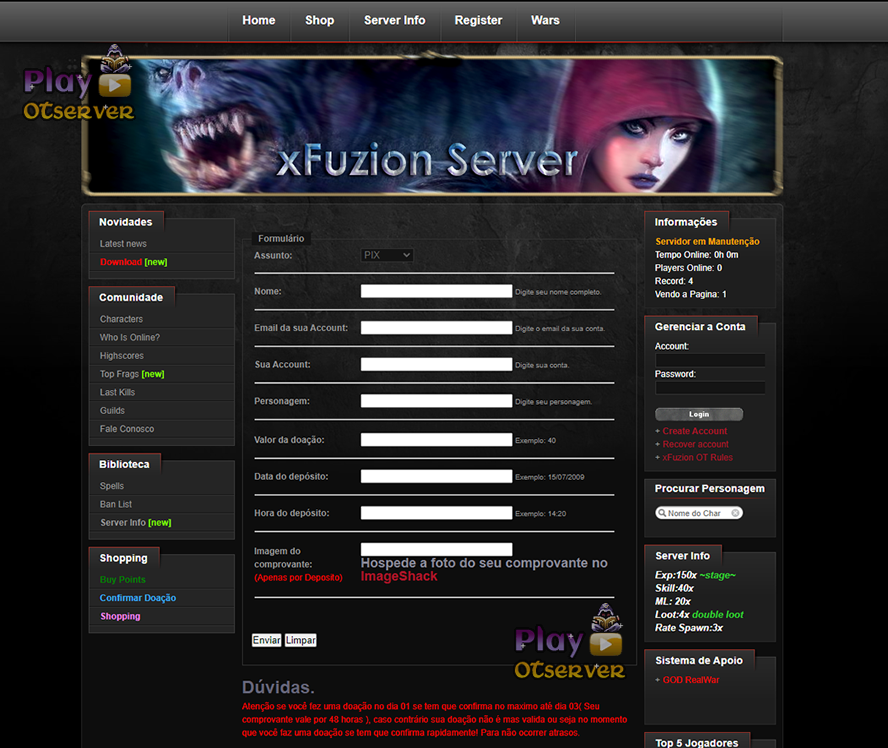This screenshot has height=748, width=888.
Task: Open the Assunto PIX dropdown
Action: pyautogui.click(x=387, y=255)
